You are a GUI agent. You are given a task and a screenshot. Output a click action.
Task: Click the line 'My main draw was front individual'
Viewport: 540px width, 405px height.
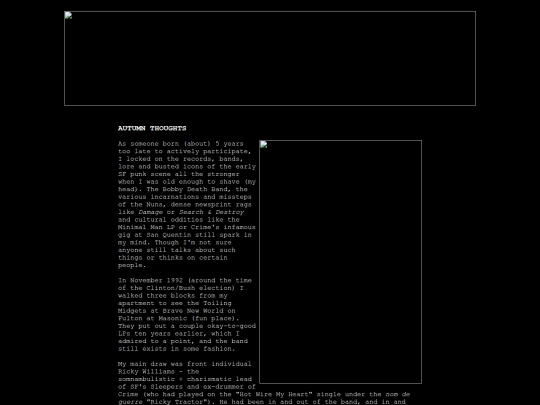tap(185, 364)
